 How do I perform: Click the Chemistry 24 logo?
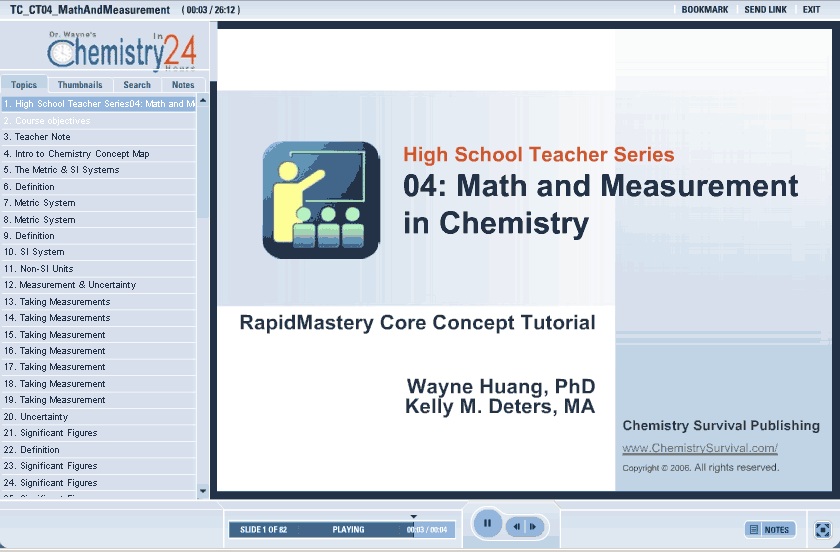[x=121, y=51]
